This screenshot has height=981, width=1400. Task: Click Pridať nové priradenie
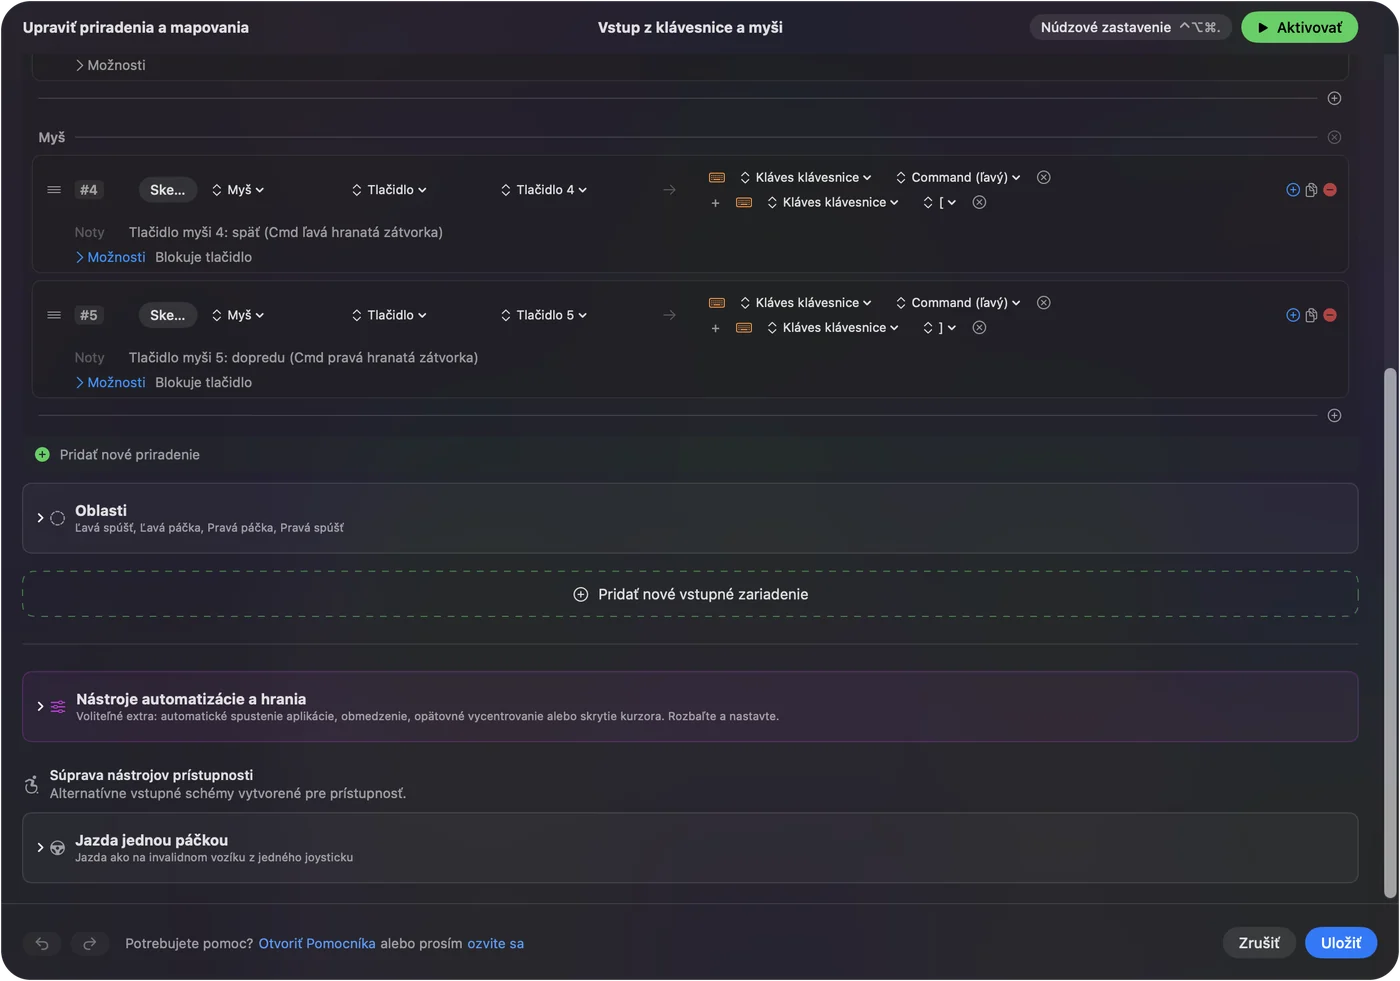click(118, 454)
